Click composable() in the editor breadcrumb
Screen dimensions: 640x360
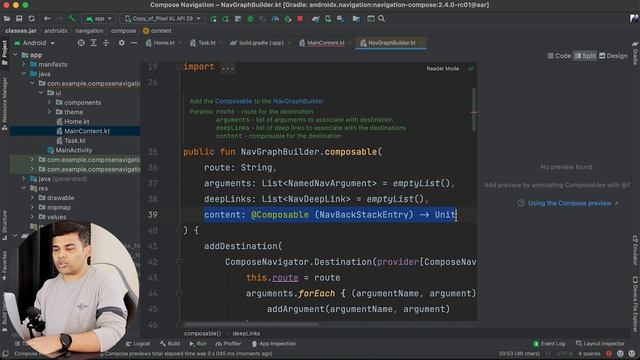click(202, 333)
